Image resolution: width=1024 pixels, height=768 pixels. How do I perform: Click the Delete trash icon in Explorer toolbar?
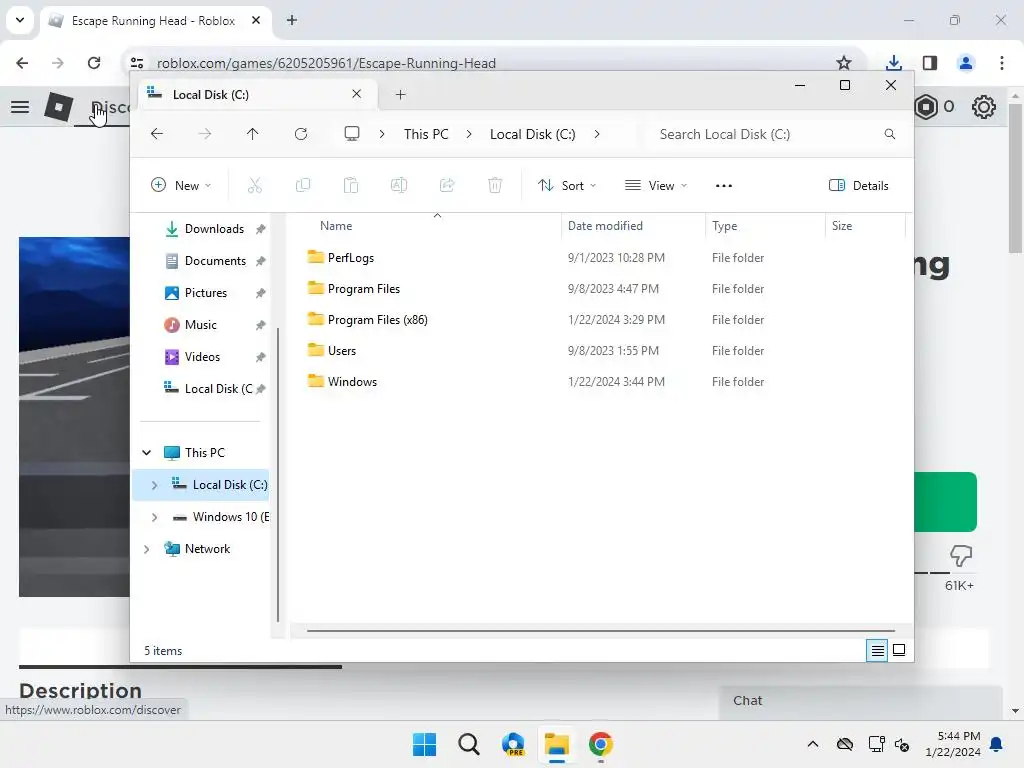(495, 185)
